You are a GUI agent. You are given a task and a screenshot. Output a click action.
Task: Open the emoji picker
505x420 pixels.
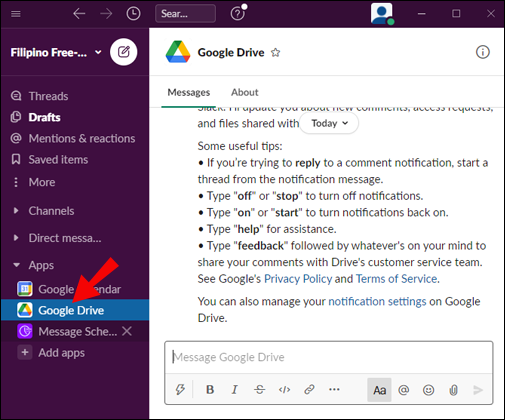(x=428, y=390)
